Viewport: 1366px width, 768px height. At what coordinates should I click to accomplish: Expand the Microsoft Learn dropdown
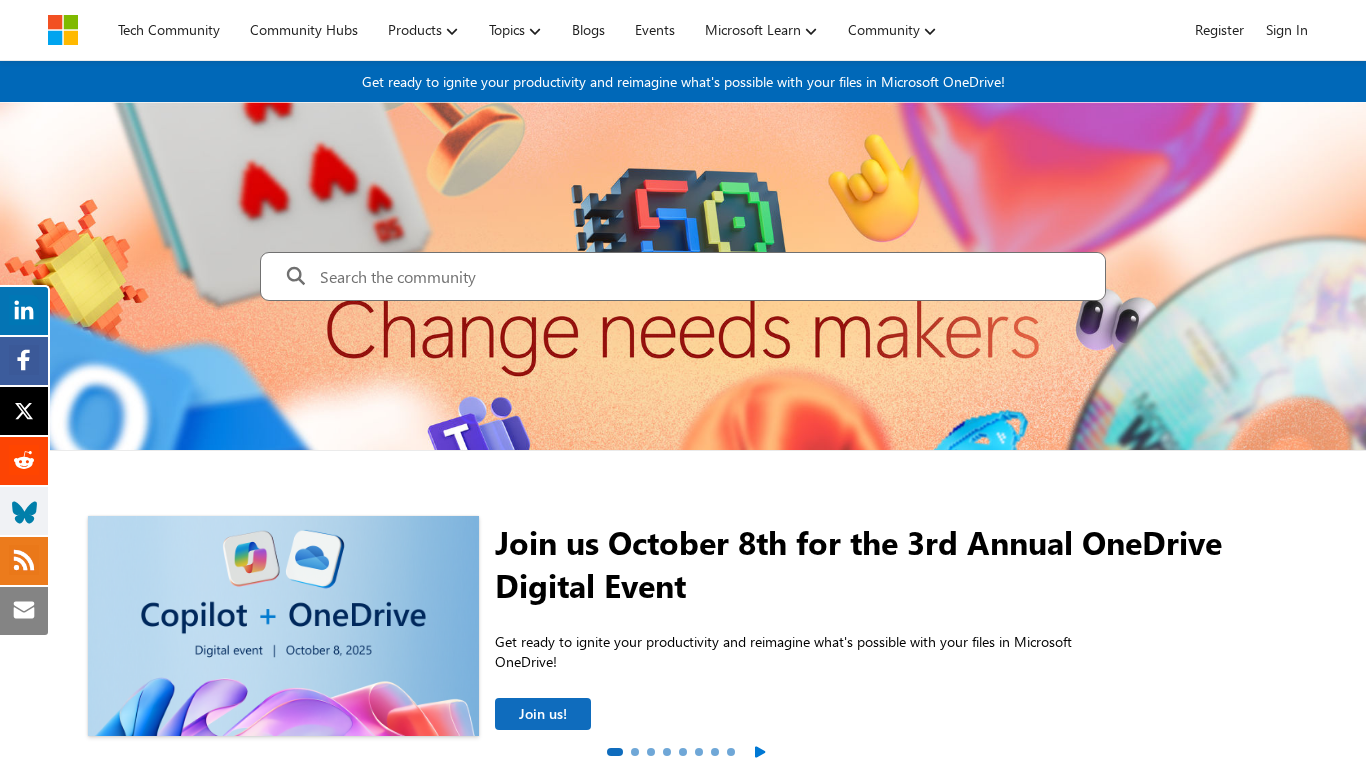tap(761, 30)
